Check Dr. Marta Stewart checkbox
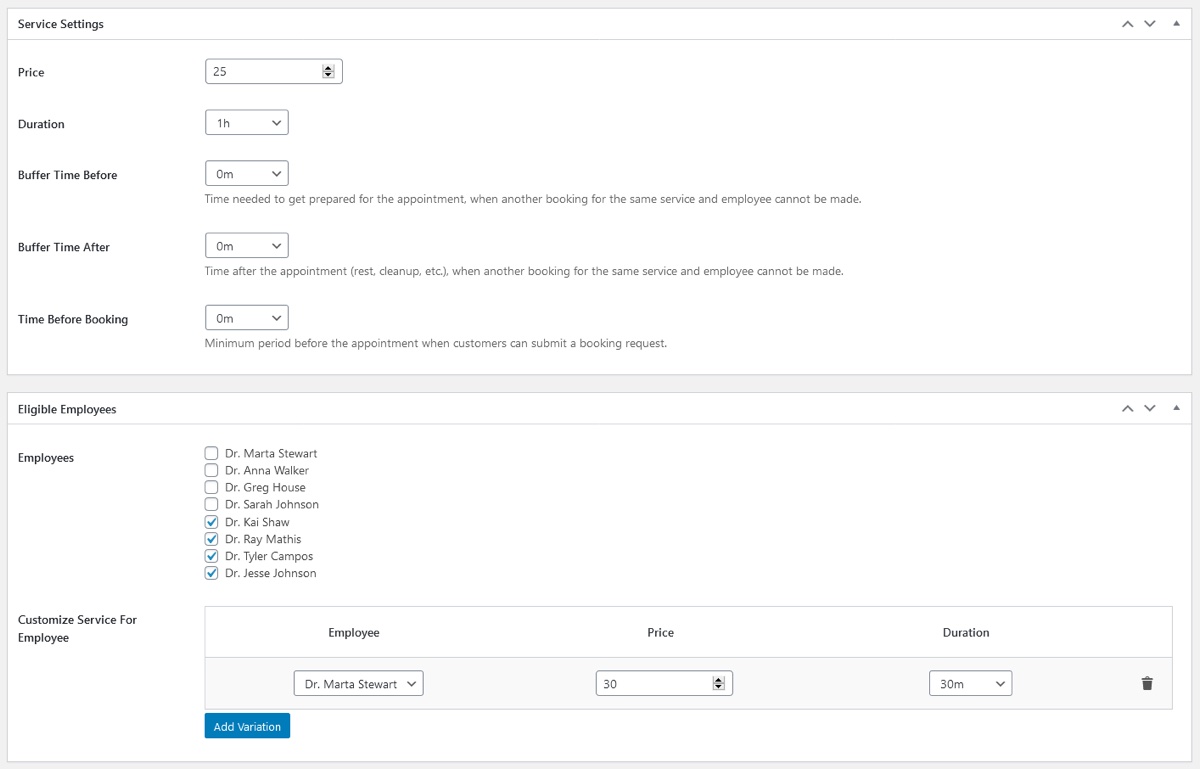Viewport: 1200px width, 769px height. point(211,453)
